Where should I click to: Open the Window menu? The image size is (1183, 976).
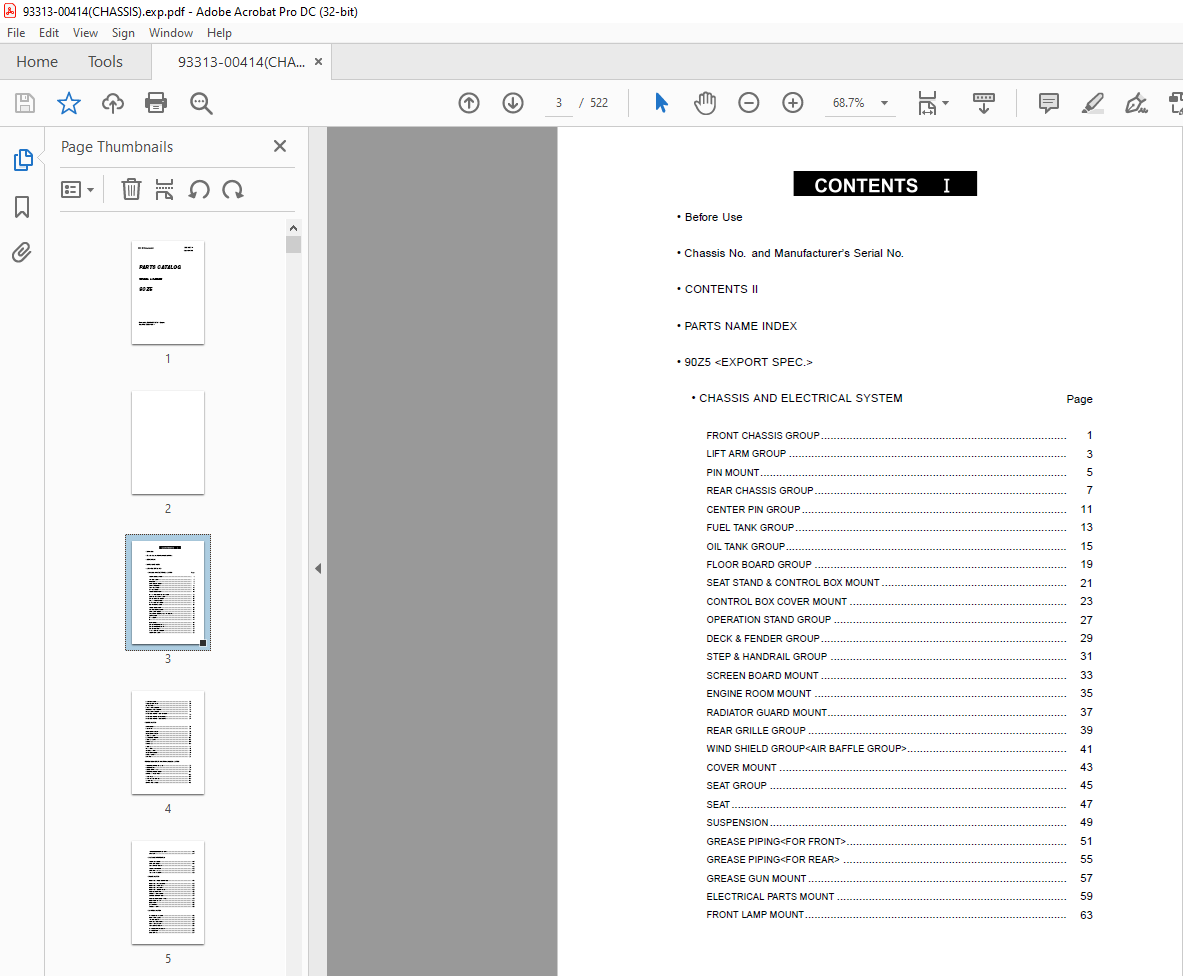(x=171, y=32)
